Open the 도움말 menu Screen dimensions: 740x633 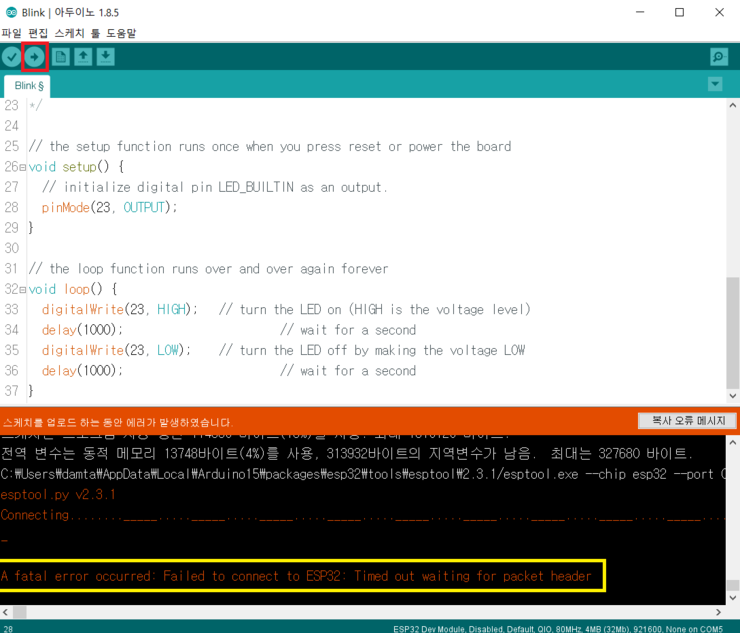click(x=121, y=33)
